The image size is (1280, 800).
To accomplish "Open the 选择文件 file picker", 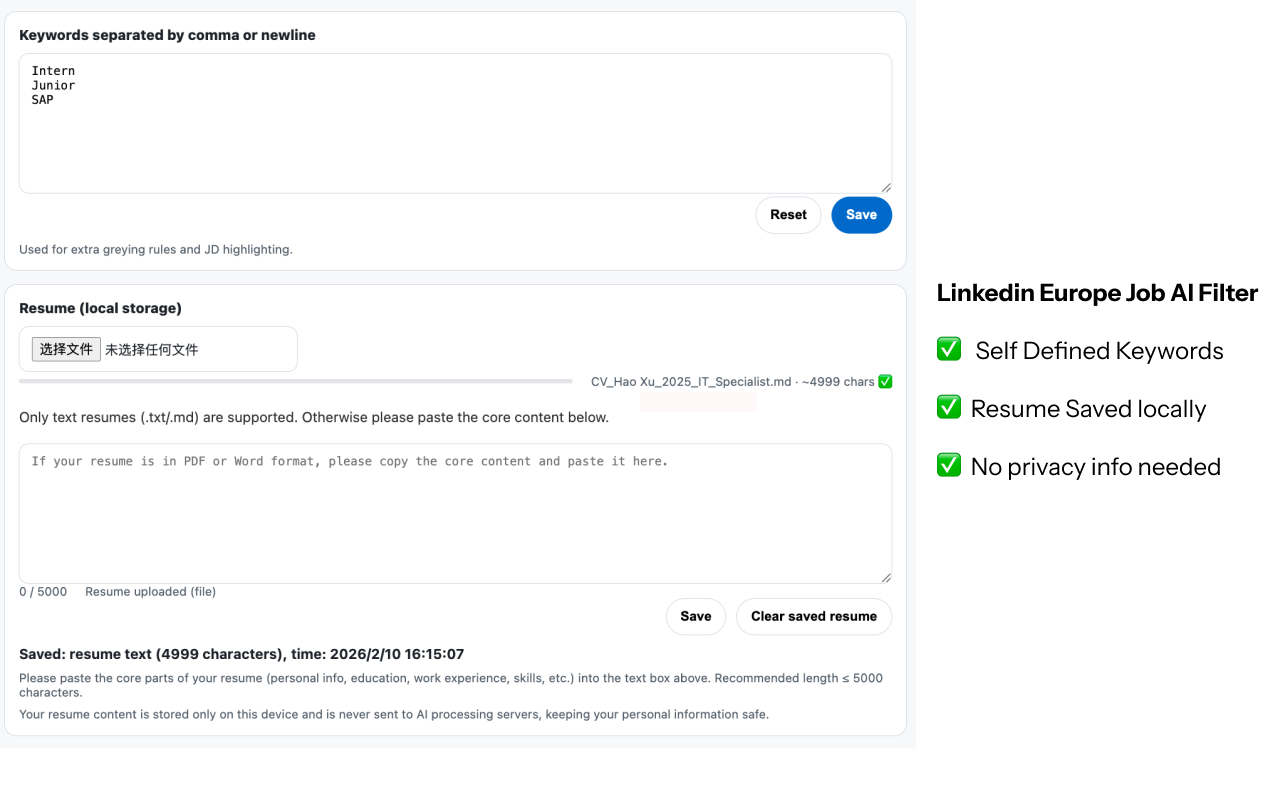I will pos(65,349).
